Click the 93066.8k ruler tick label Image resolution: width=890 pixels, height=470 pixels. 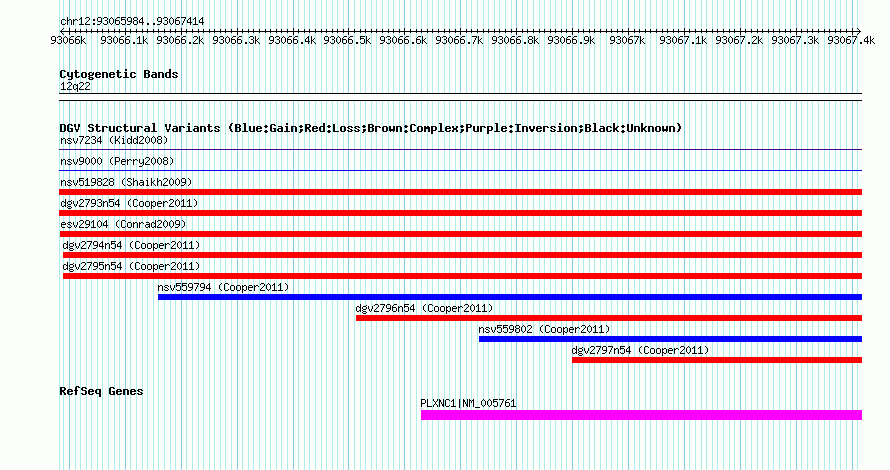point(515,40)
